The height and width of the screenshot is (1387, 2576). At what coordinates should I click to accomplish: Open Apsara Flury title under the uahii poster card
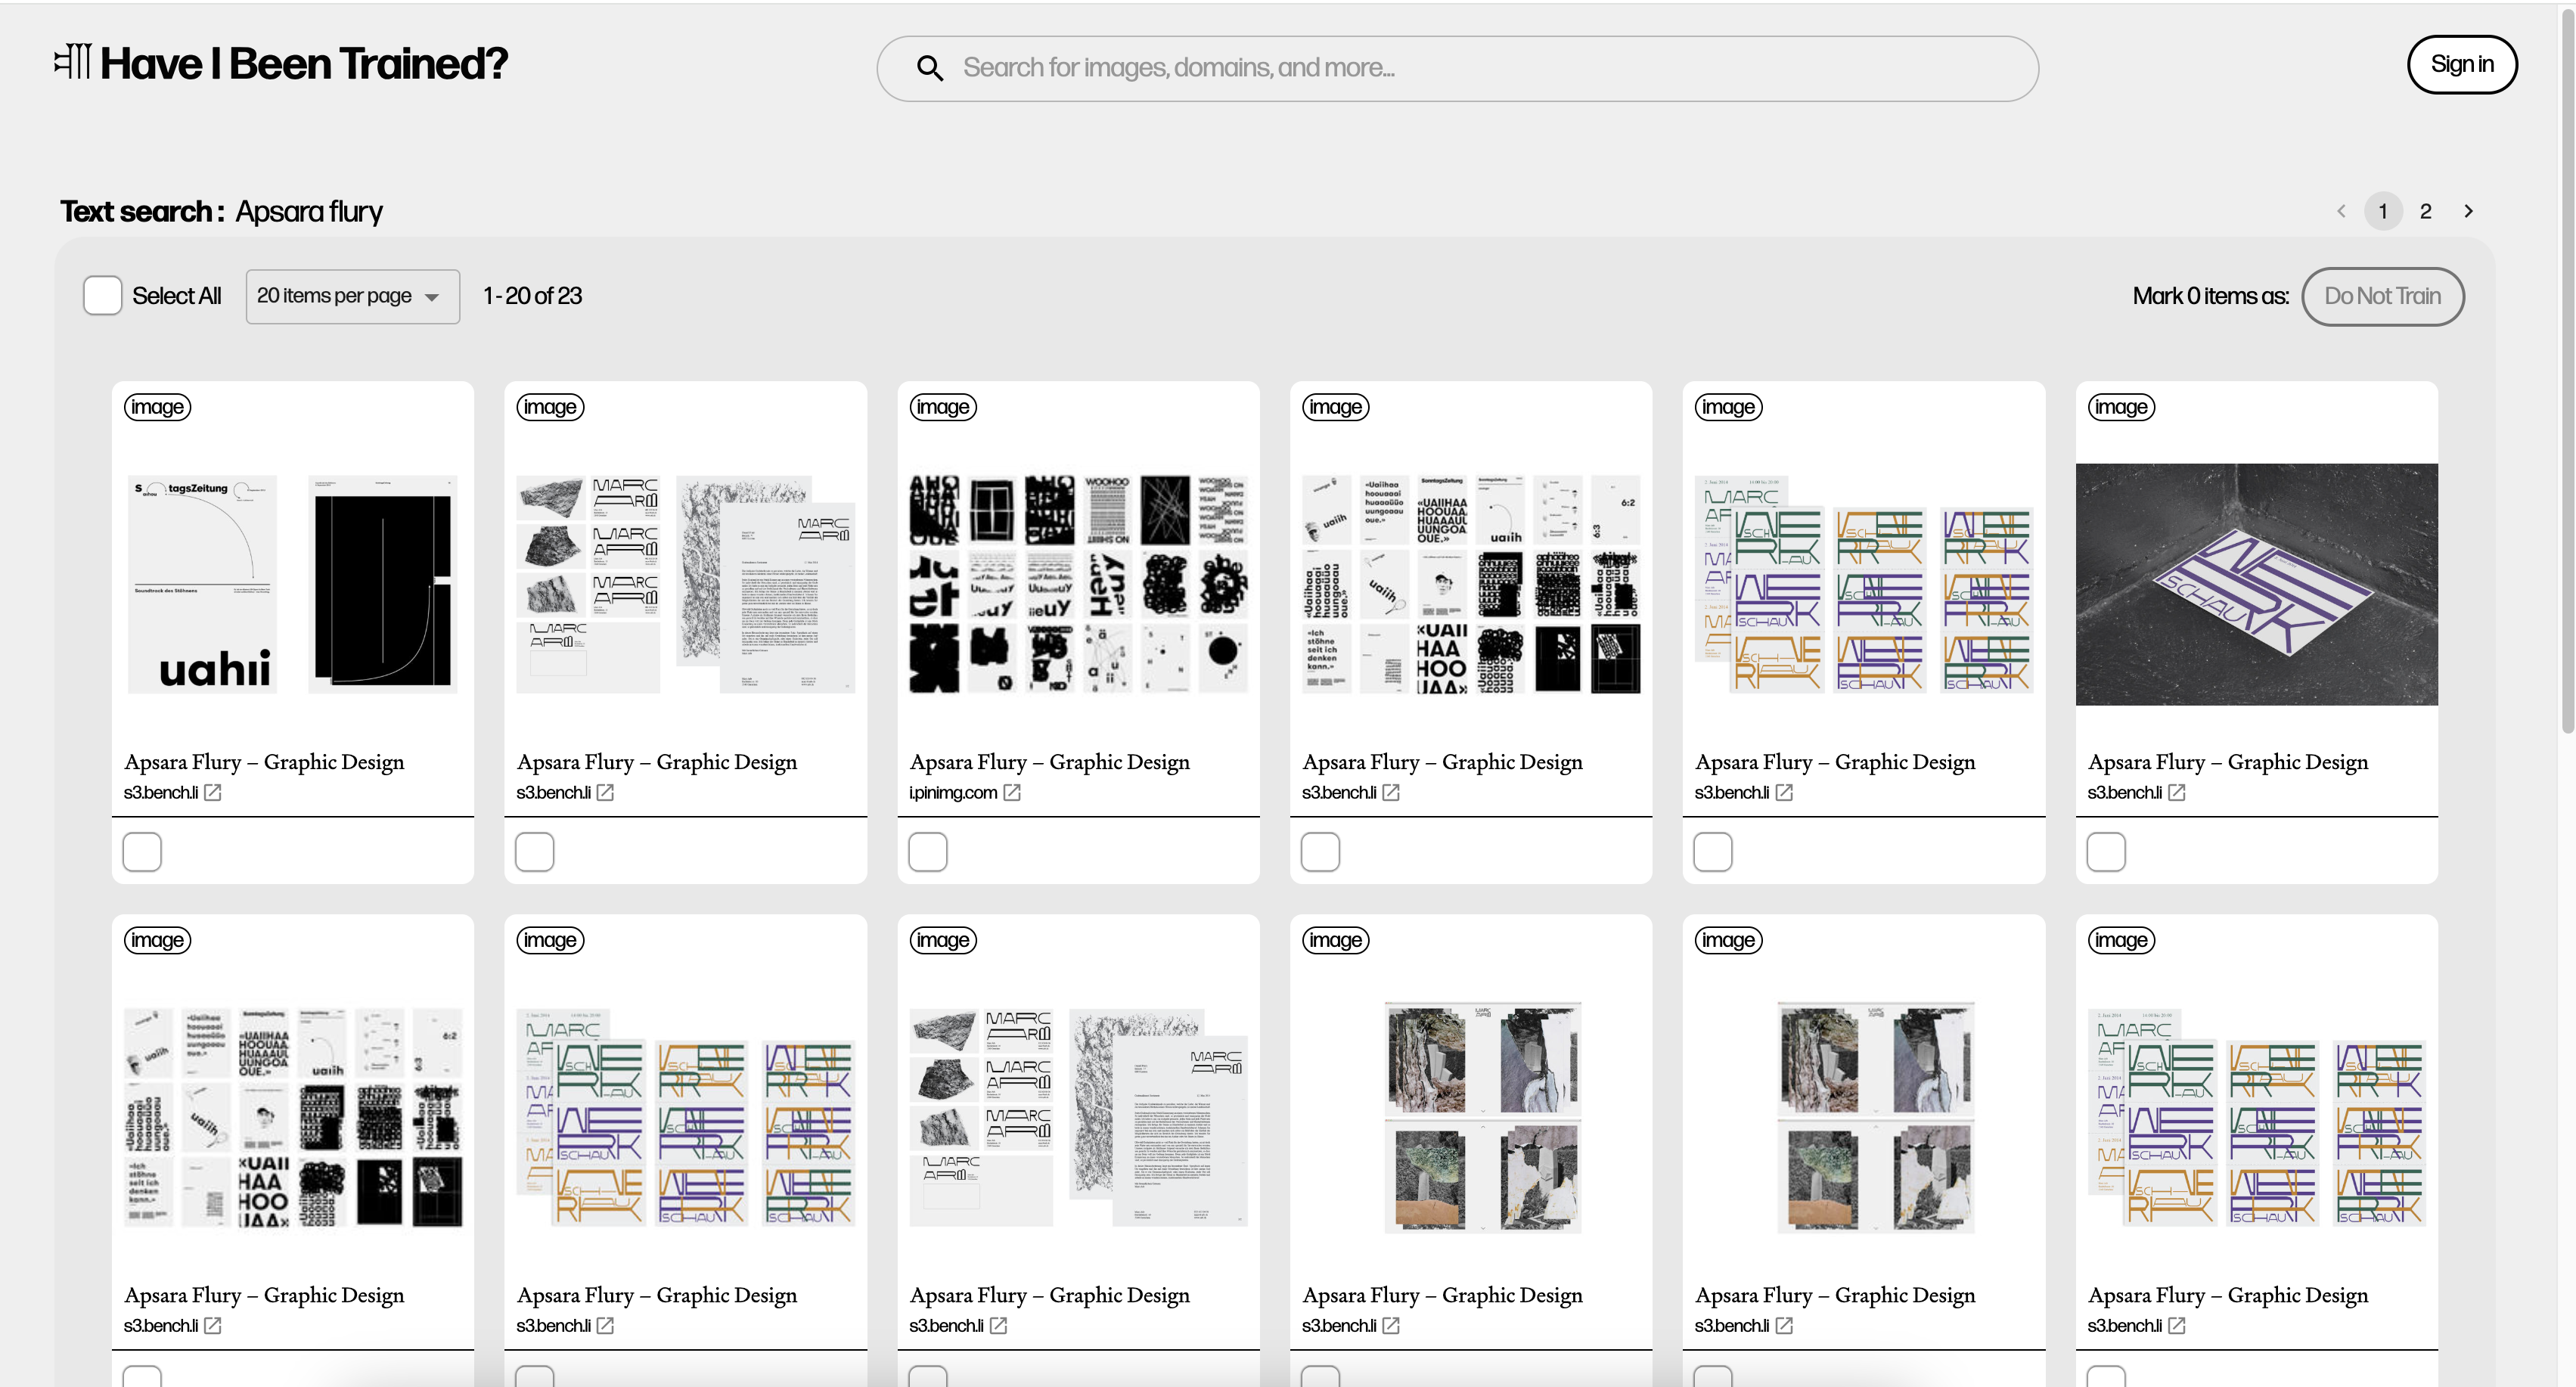(264, 762)
